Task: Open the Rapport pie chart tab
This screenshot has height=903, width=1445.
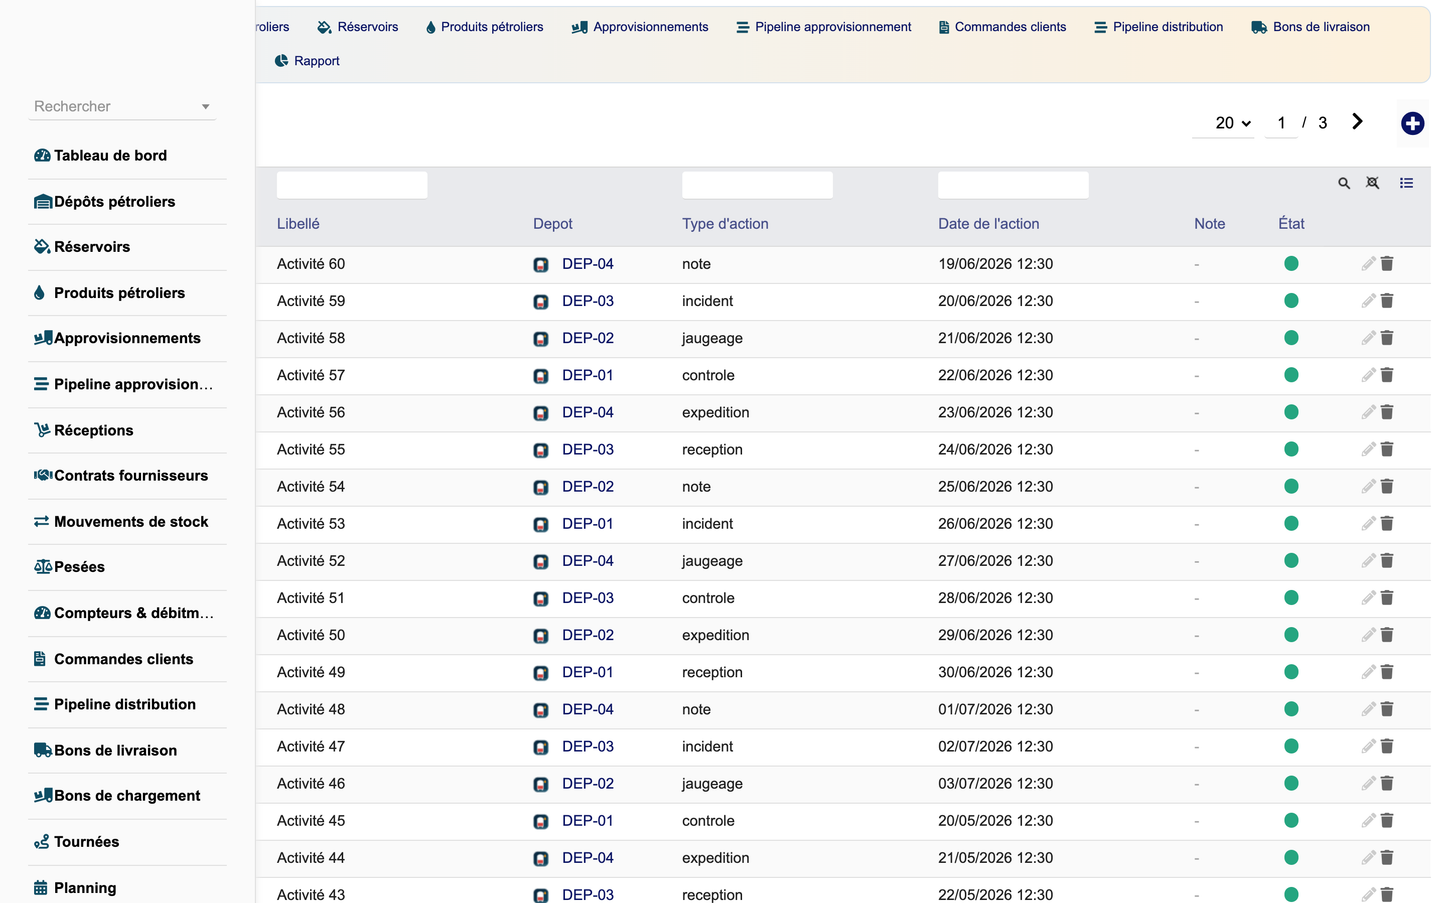Action: pos(307,61)
